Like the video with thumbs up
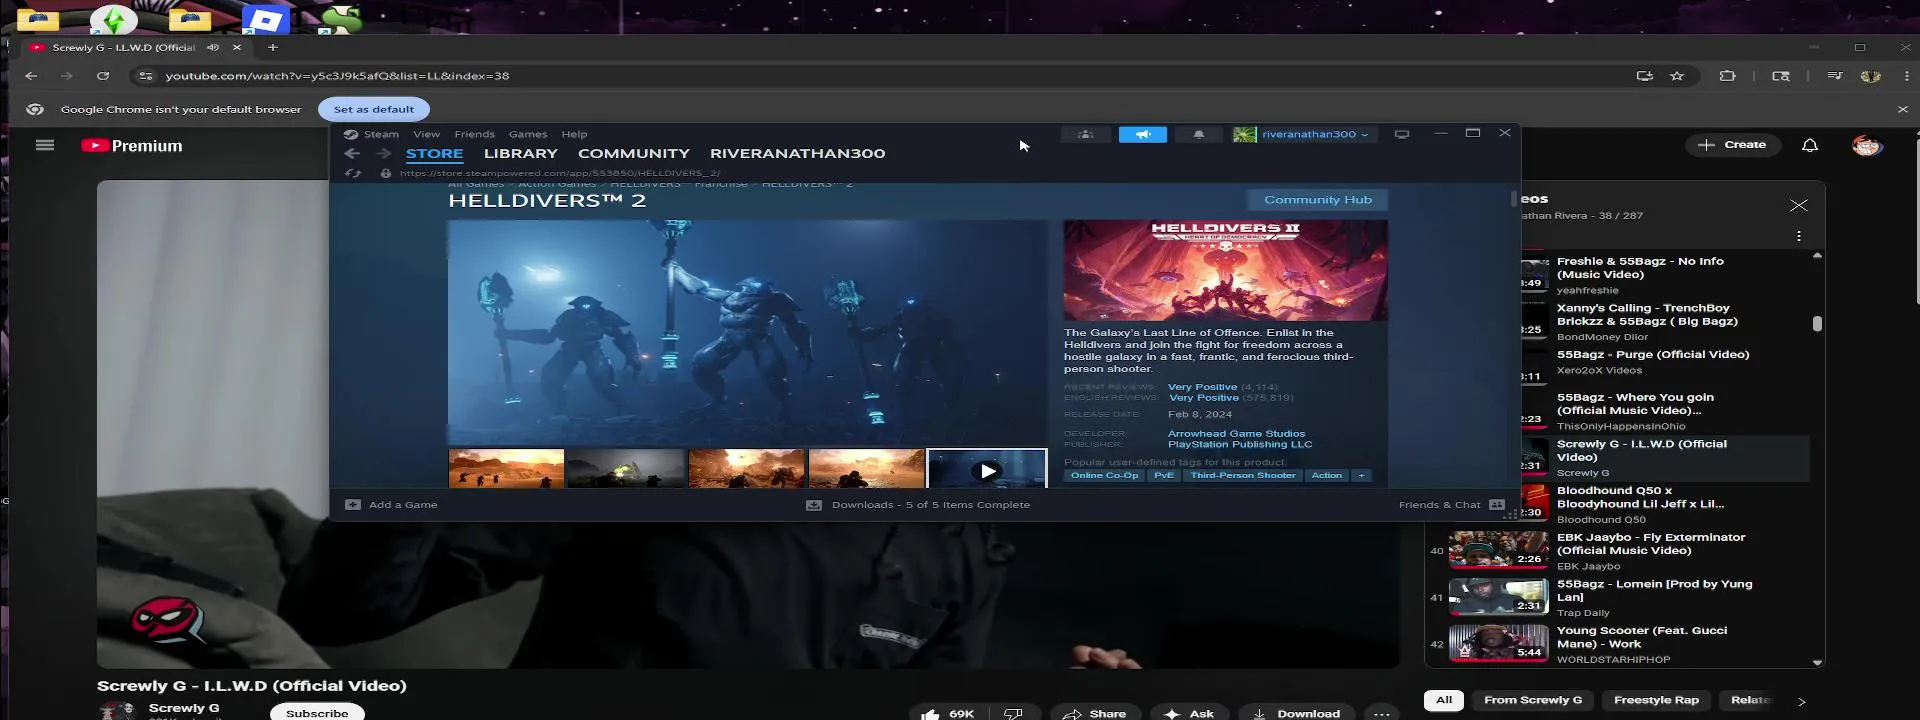The height and width of the screenshot is (720, 1920). tap(946, 713)
